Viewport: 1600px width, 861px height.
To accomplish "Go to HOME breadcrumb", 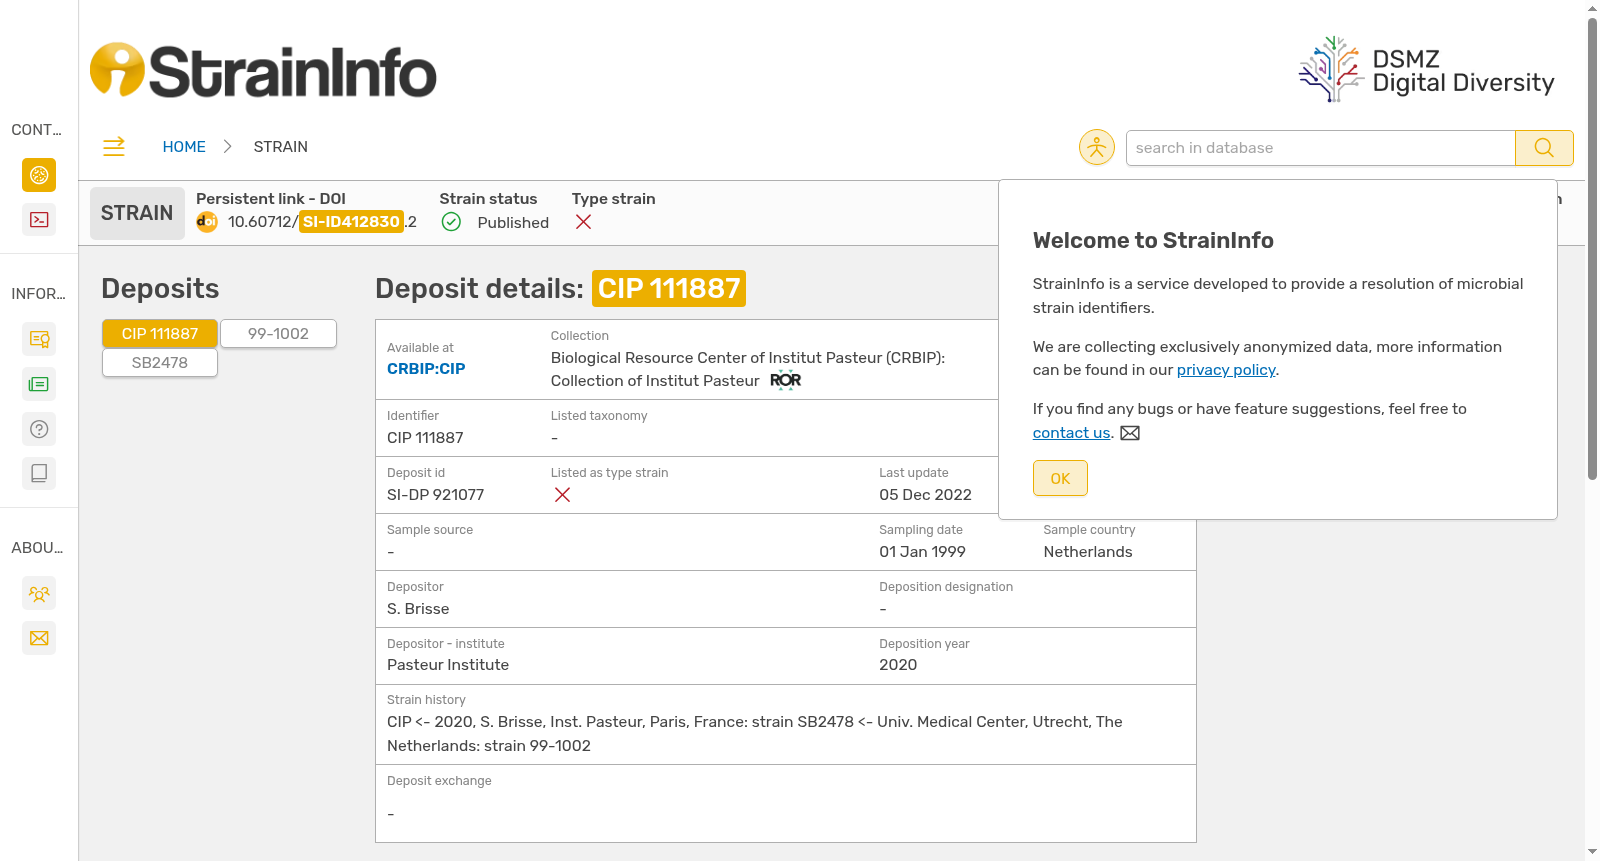I will point(184,147).
